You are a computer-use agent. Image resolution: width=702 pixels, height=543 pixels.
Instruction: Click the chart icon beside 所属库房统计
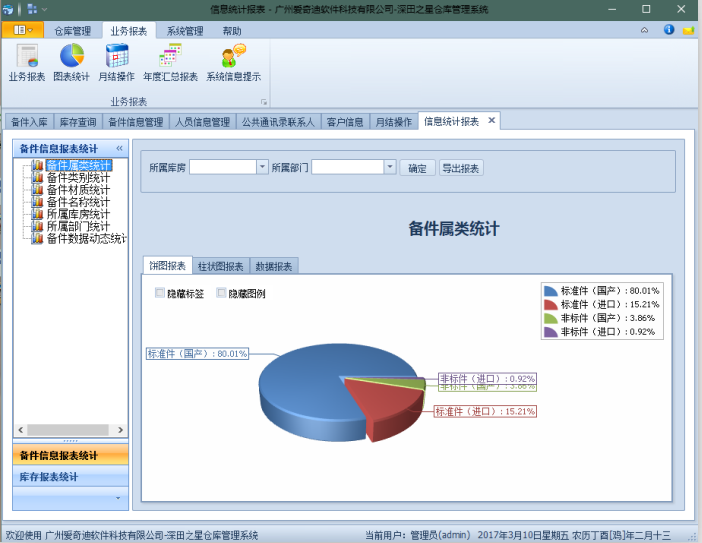(37, 214)
